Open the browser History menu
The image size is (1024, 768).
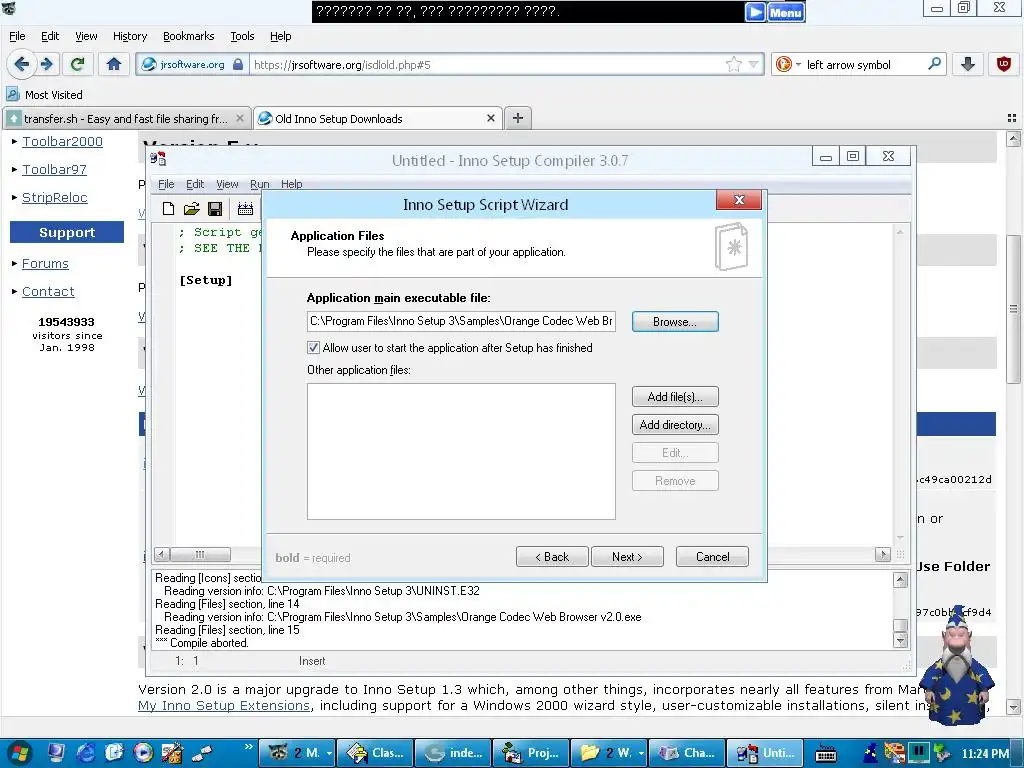[130, 36]
